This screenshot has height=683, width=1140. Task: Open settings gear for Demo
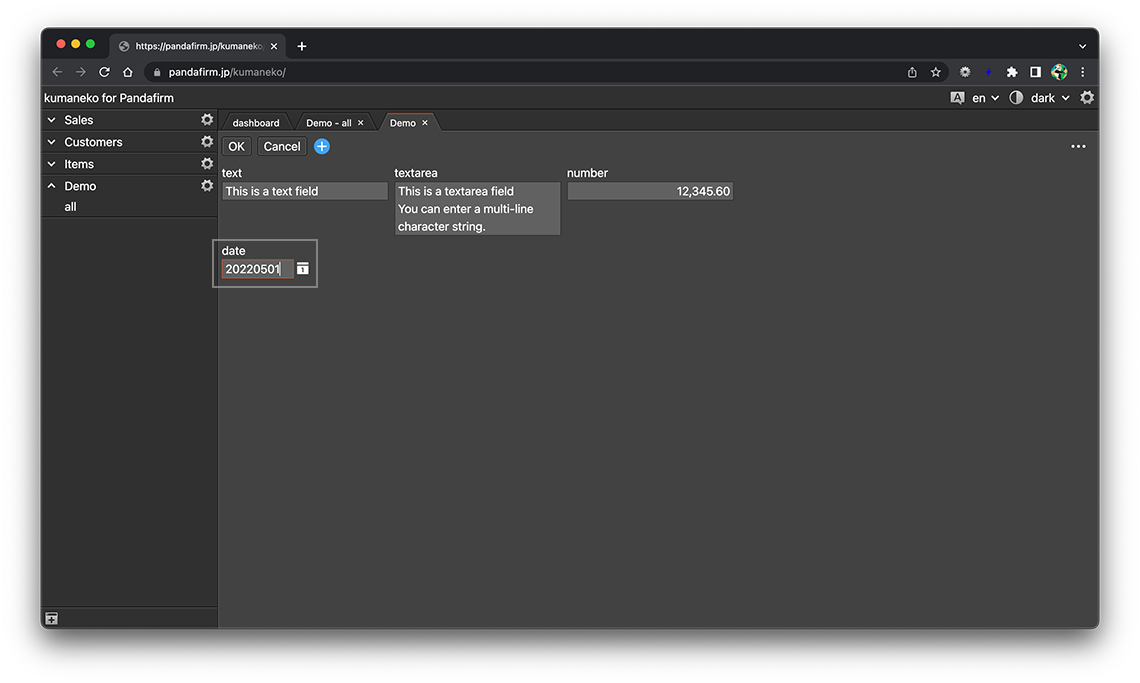207,186
